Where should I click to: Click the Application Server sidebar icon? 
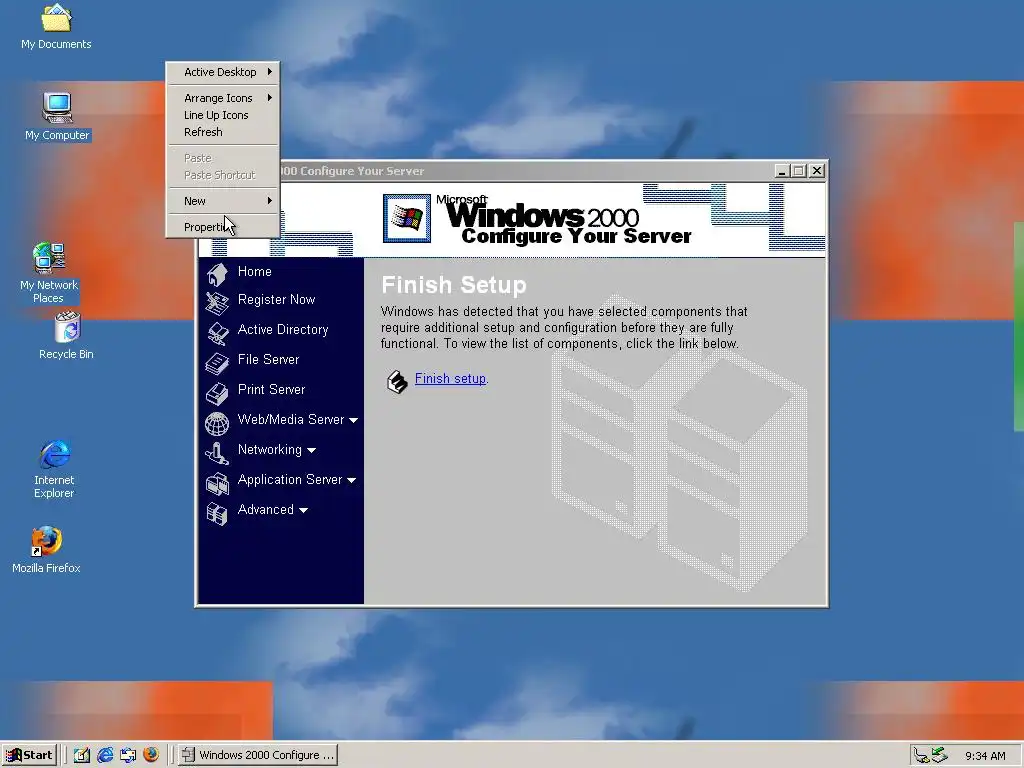pyautogui.click(x=217, y=483)
